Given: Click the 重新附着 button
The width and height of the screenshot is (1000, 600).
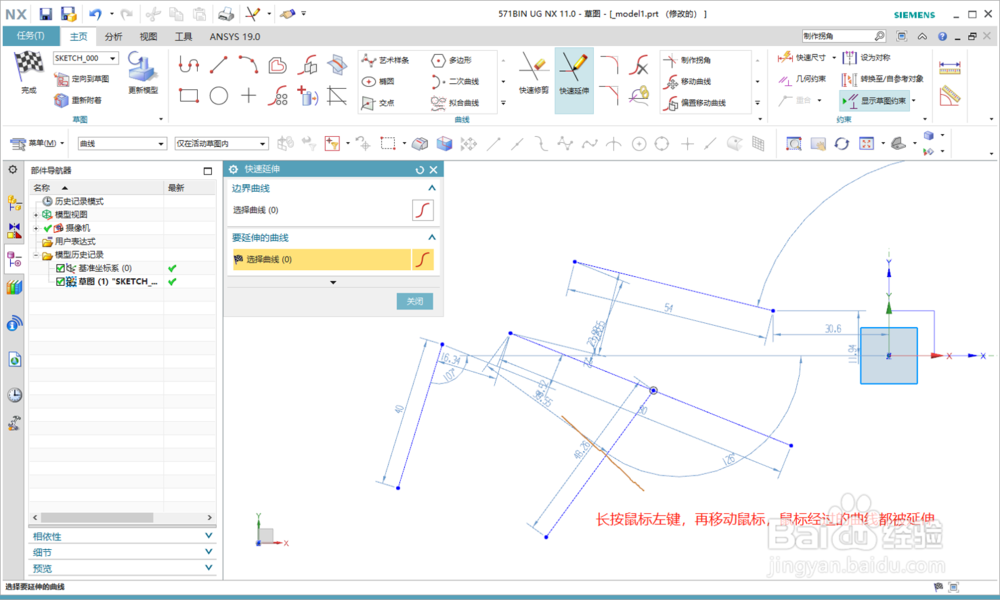Looking at the screenshot, I should pos(78,100).
